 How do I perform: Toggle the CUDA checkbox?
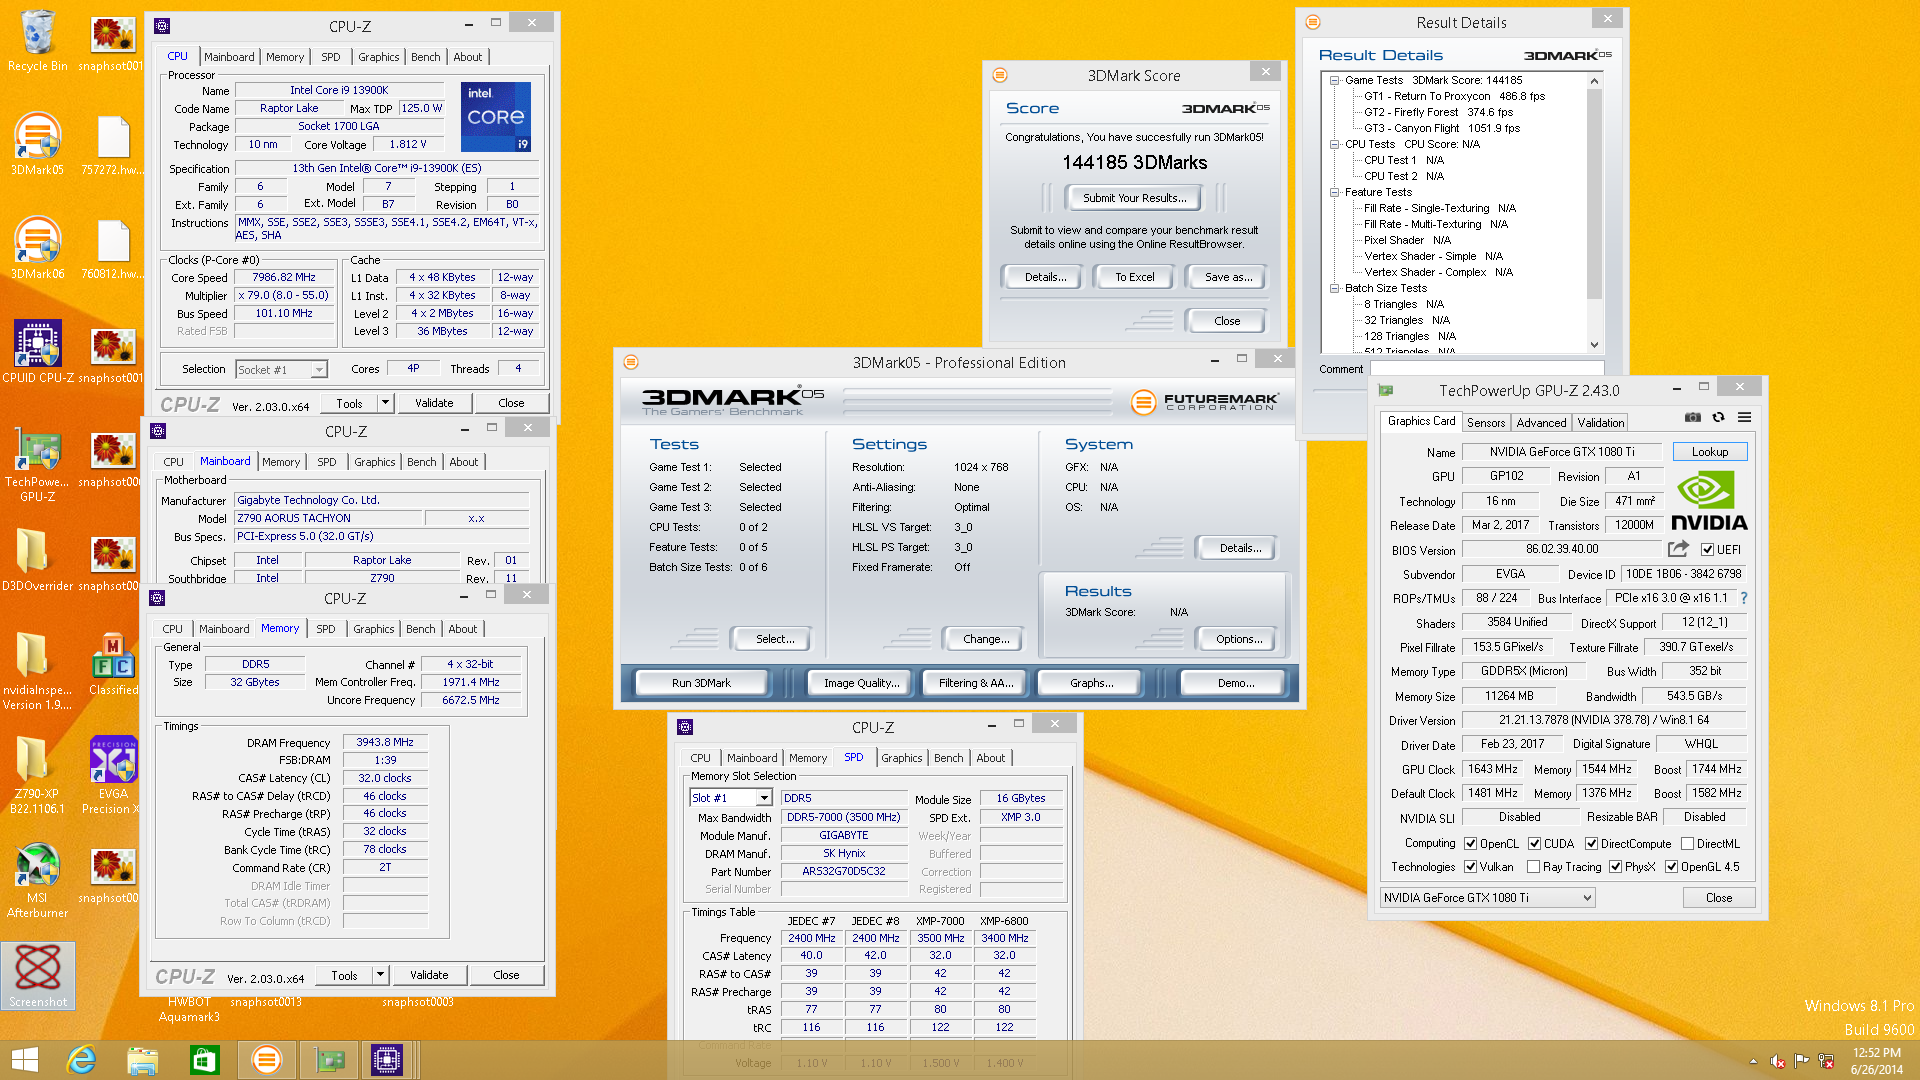click(1535, 844)
